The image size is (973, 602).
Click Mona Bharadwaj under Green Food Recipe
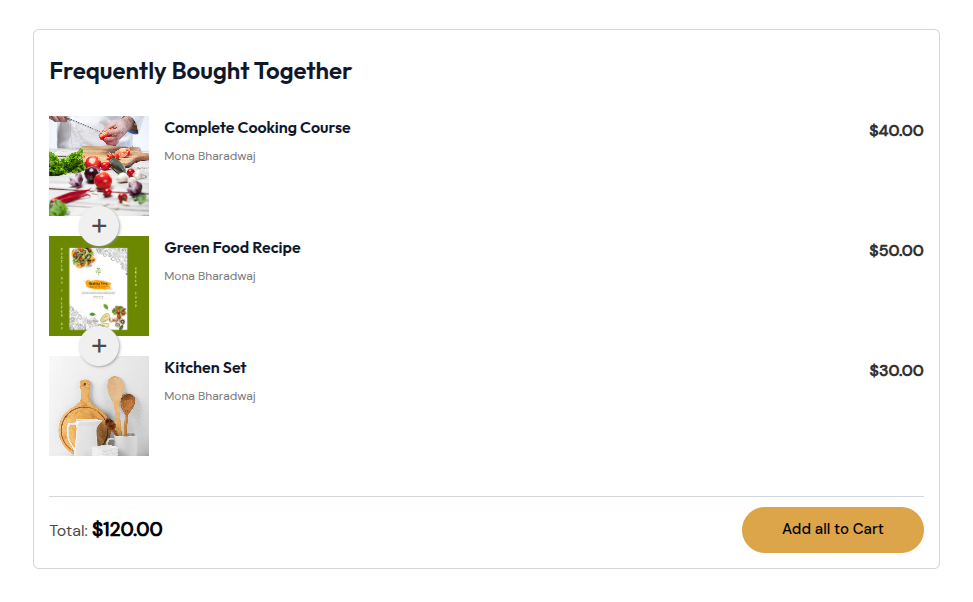[x=210, y=276]
